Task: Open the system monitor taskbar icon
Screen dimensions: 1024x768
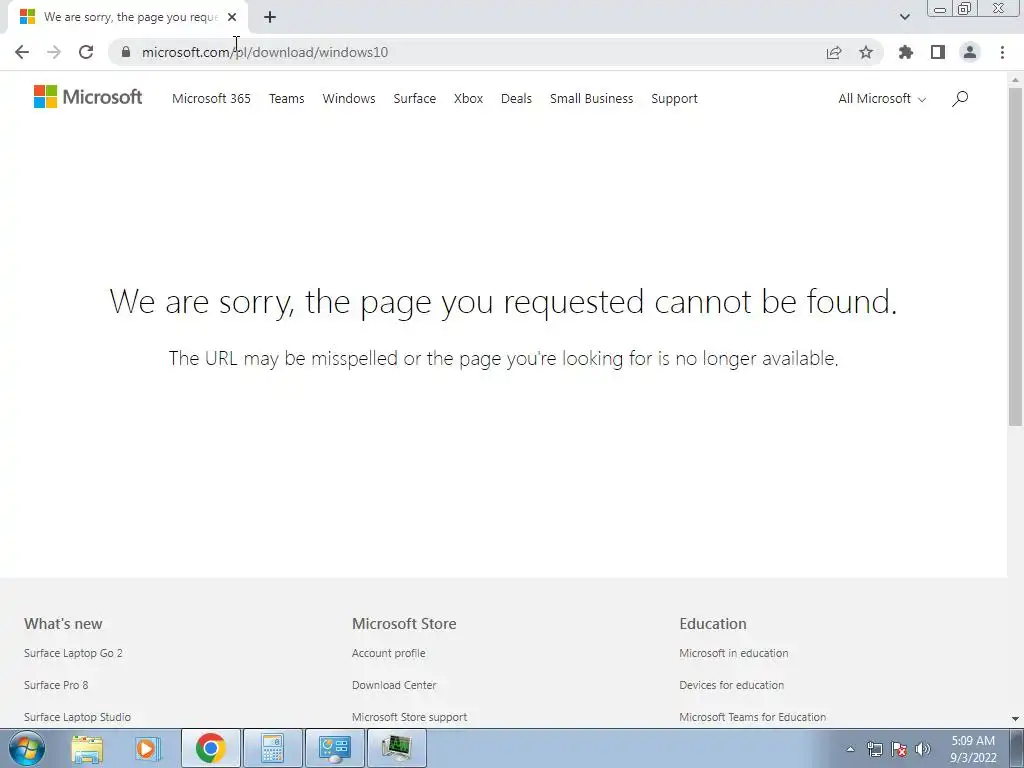Action: 397,748
